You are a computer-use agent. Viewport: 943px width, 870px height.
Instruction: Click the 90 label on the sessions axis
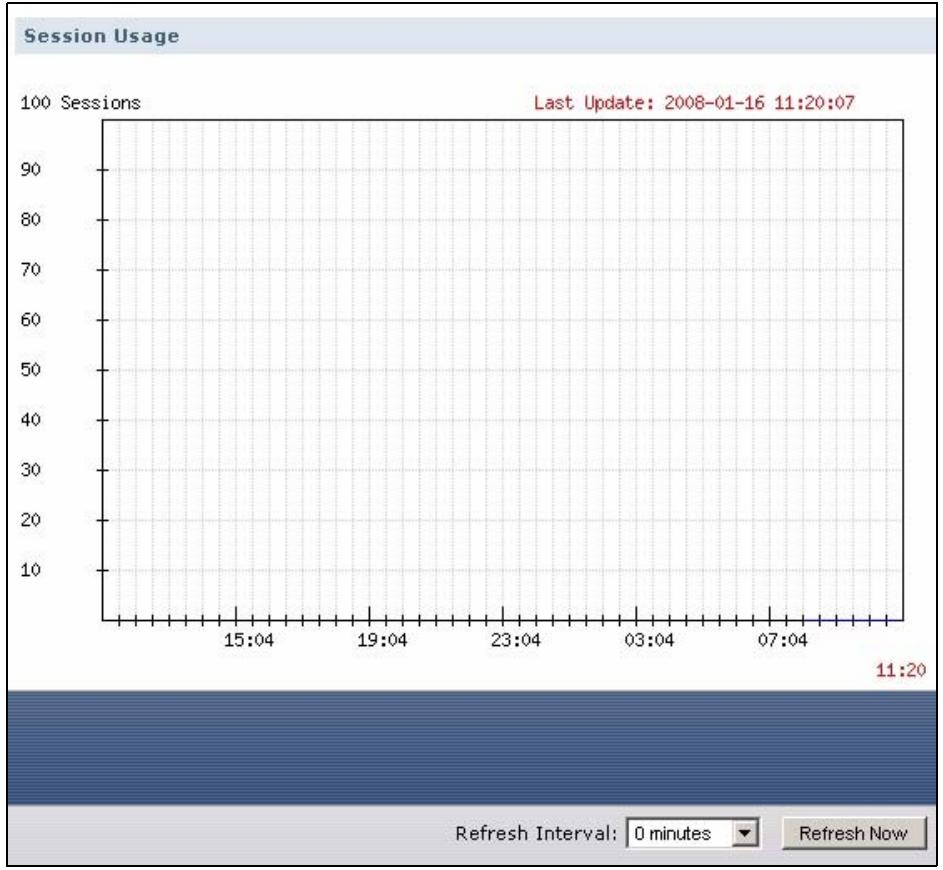[31, 169]
